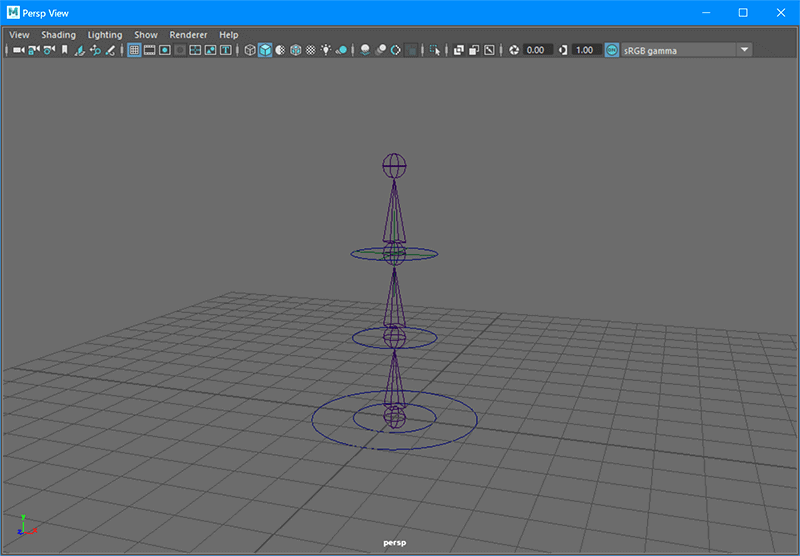Click the XRay Joints icon
800x556 pixels.
tap(489, 50)
